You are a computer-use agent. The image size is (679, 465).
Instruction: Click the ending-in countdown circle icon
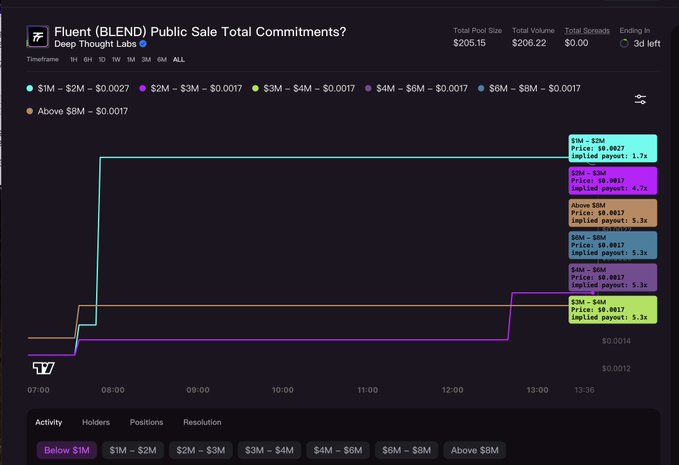click(x=624, y=43)
